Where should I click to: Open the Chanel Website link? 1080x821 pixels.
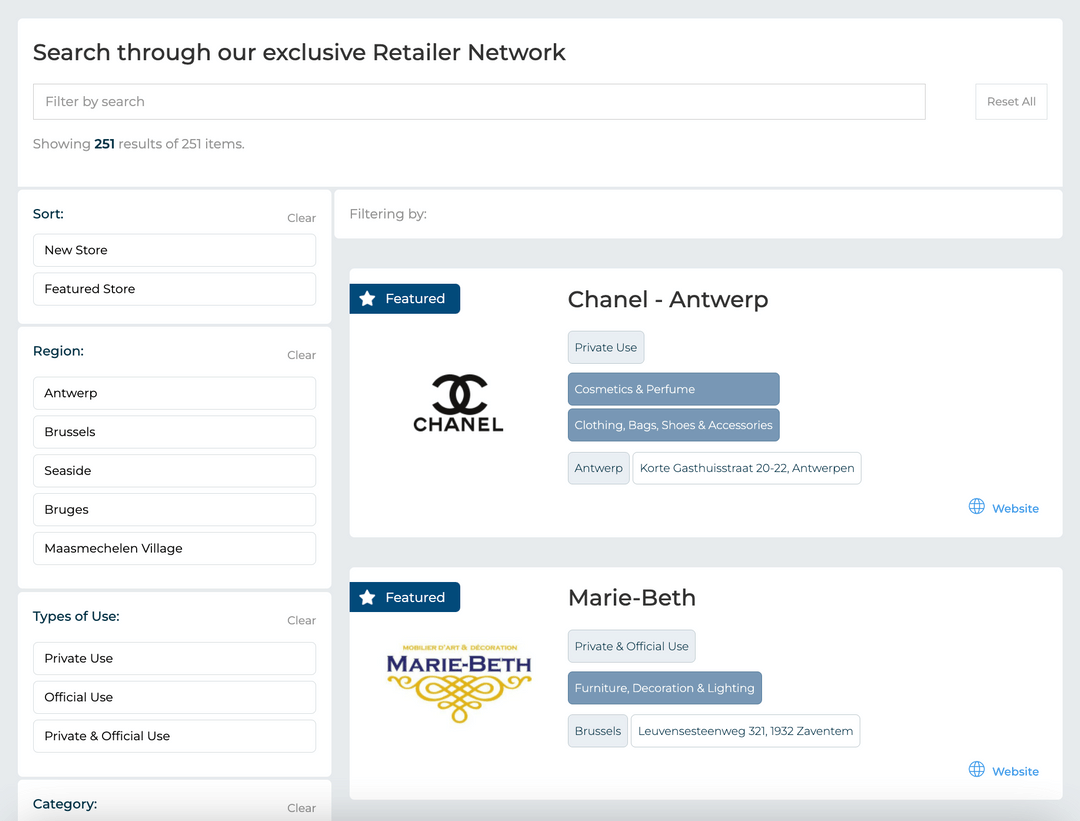pos(1015,508)
